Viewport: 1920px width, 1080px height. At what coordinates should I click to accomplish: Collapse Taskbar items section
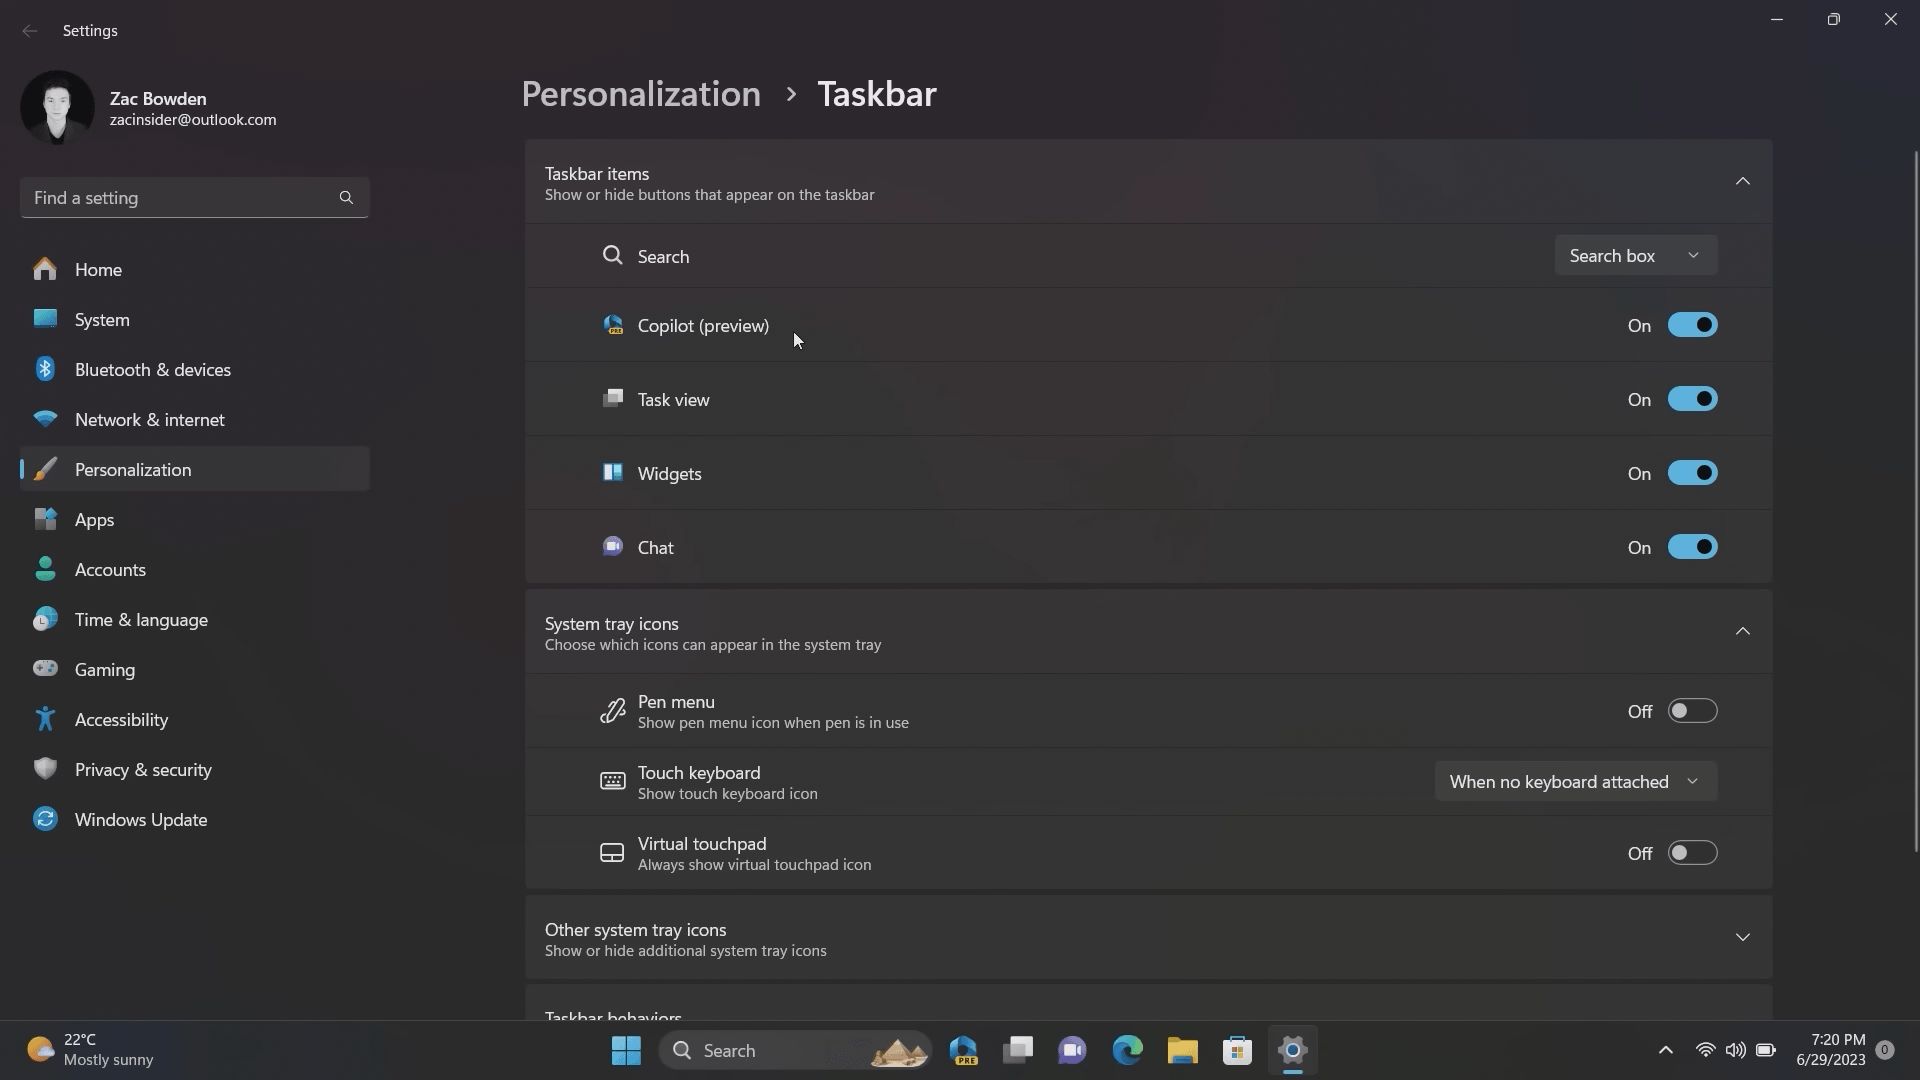pyautogui.click(x=1743, y=182)
